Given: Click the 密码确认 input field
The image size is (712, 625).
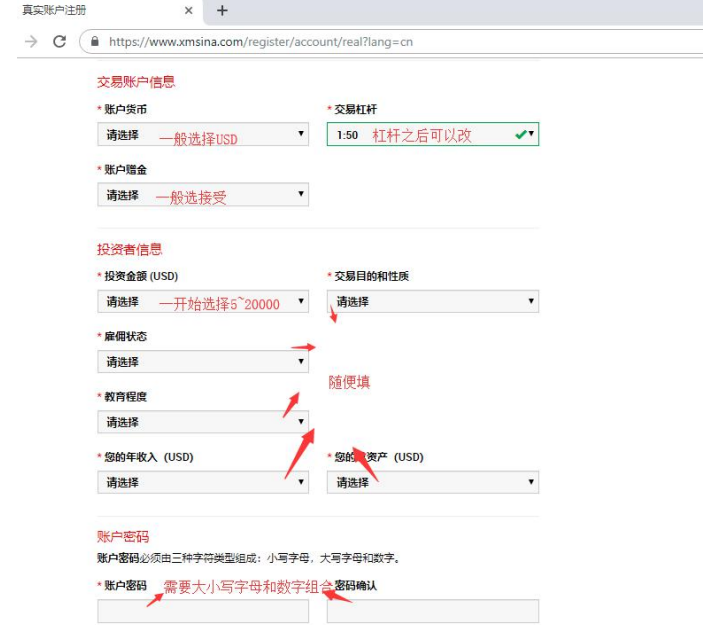Looking at the screenshot, I should 432,611.
